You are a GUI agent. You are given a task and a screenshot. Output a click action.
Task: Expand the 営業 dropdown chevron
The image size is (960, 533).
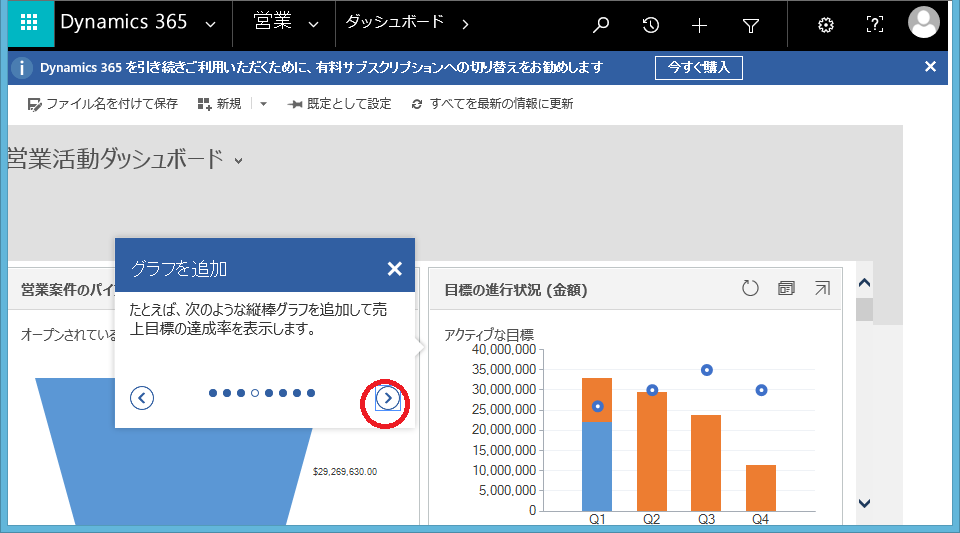click(313, 25)
